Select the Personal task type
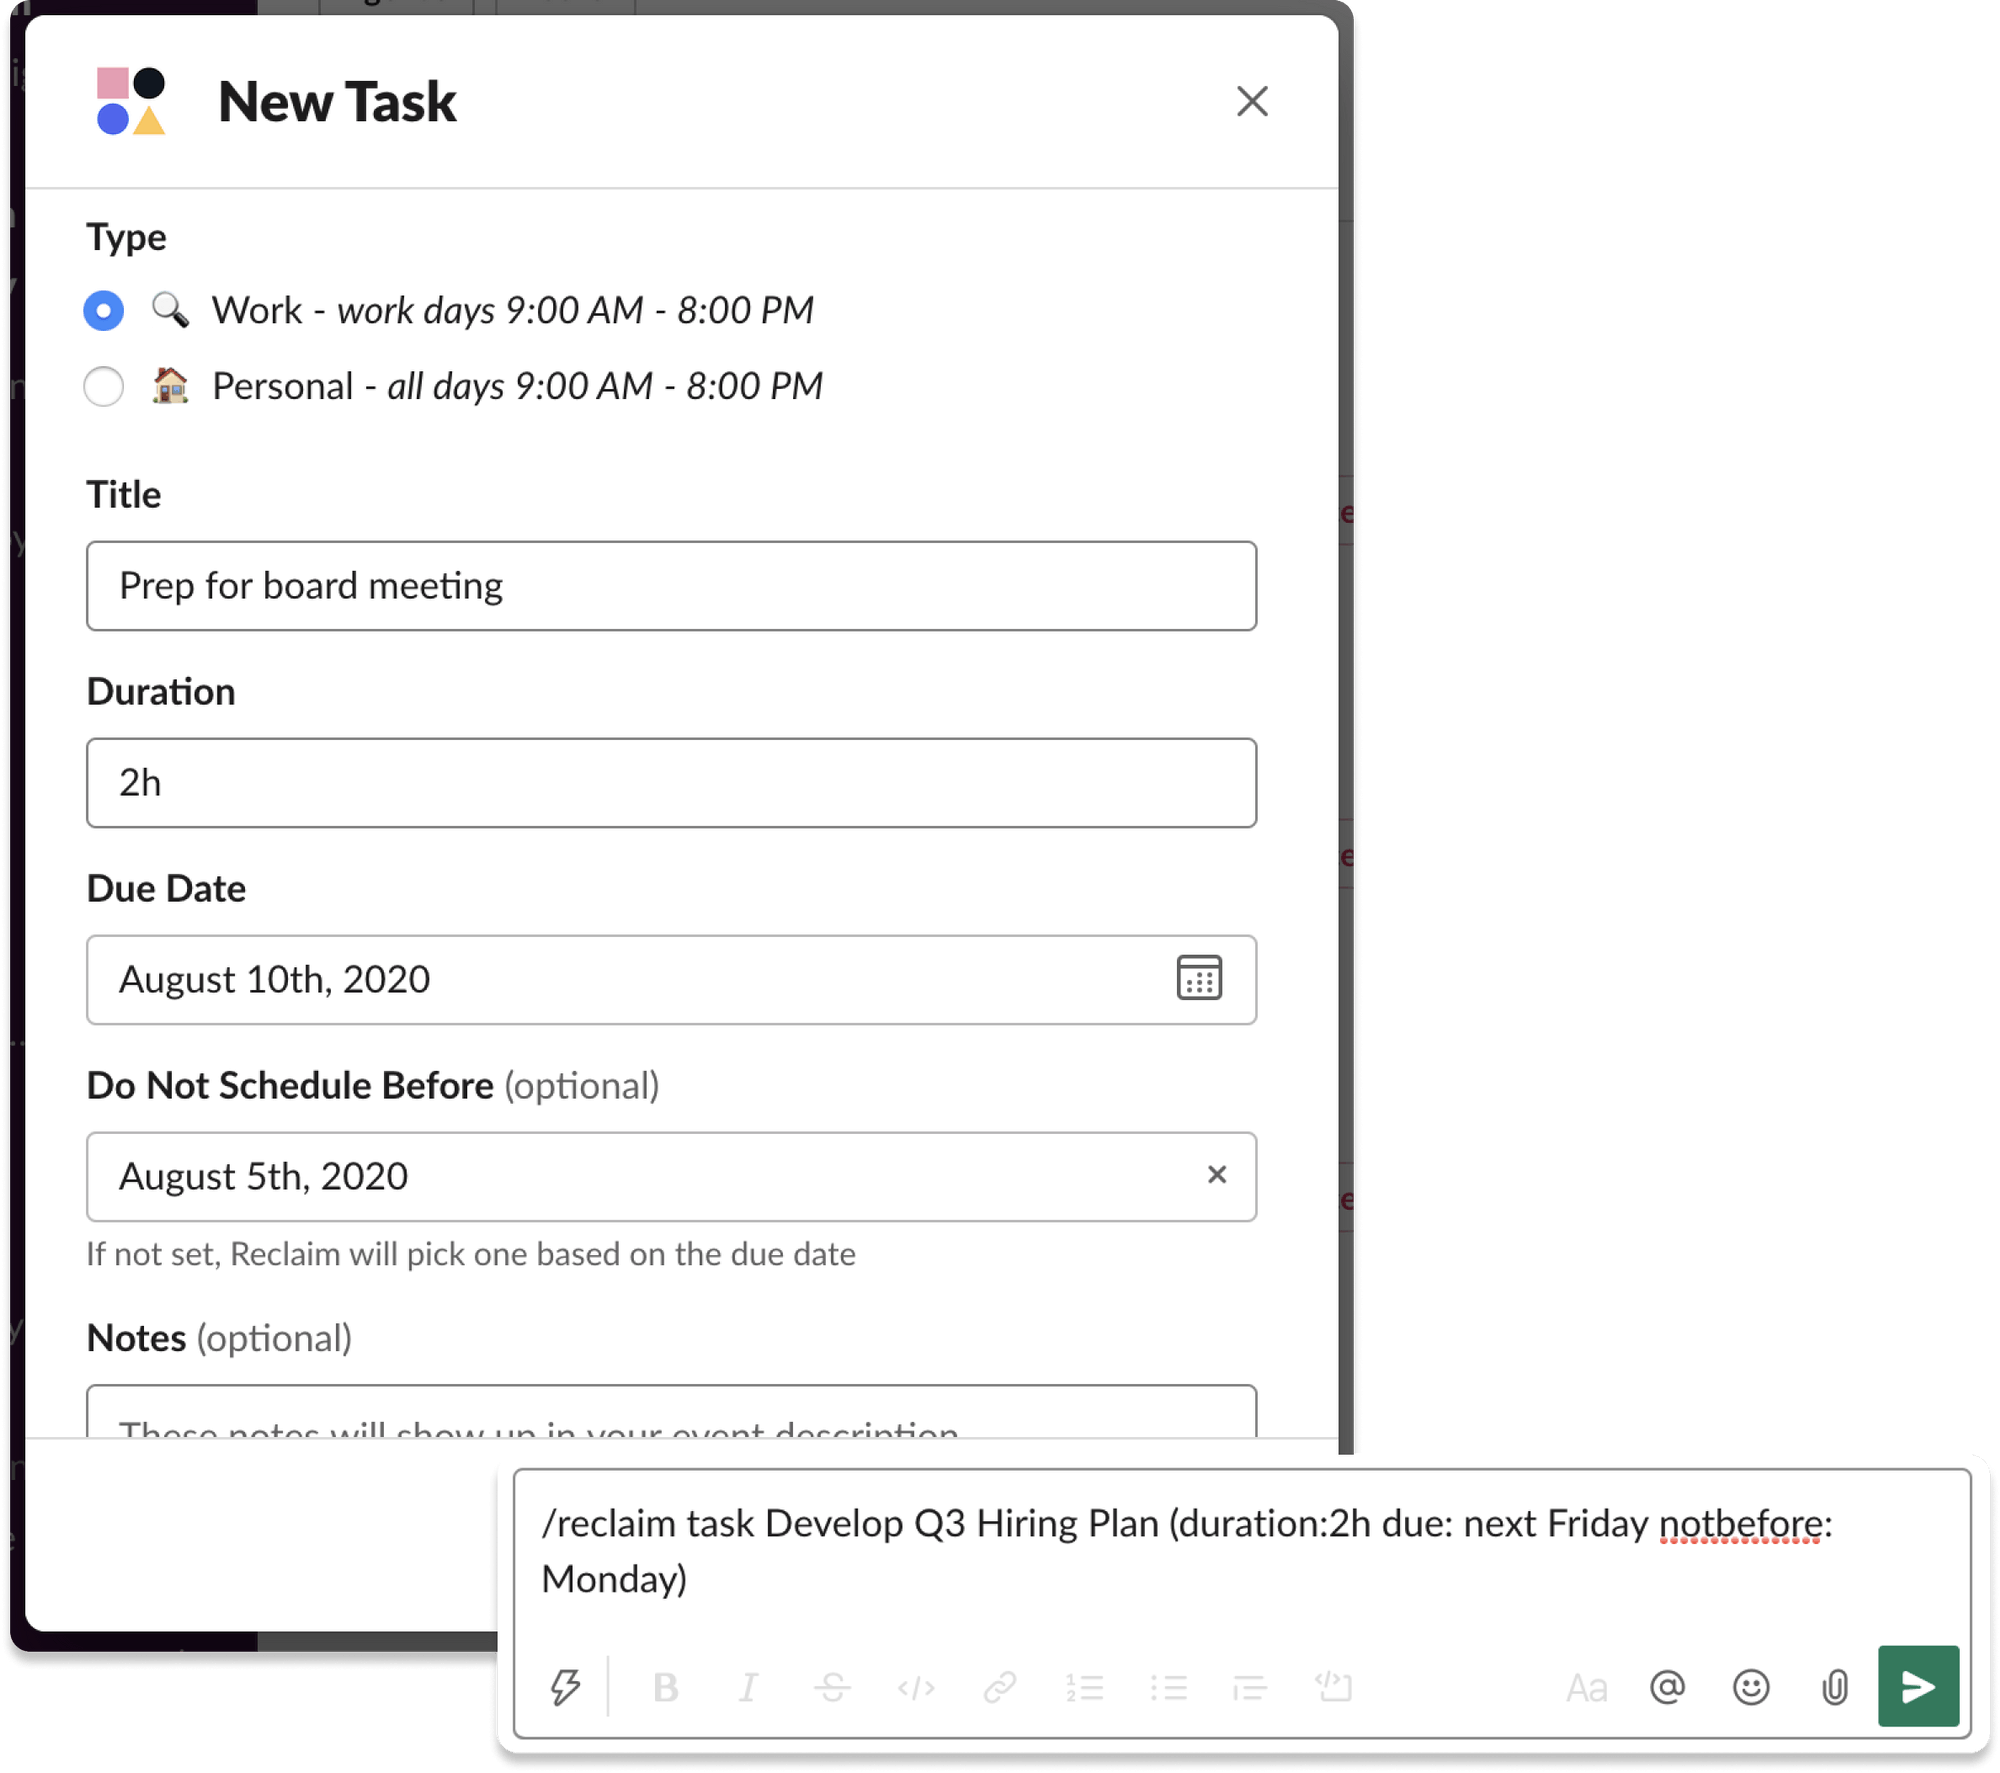 point(103,387)
